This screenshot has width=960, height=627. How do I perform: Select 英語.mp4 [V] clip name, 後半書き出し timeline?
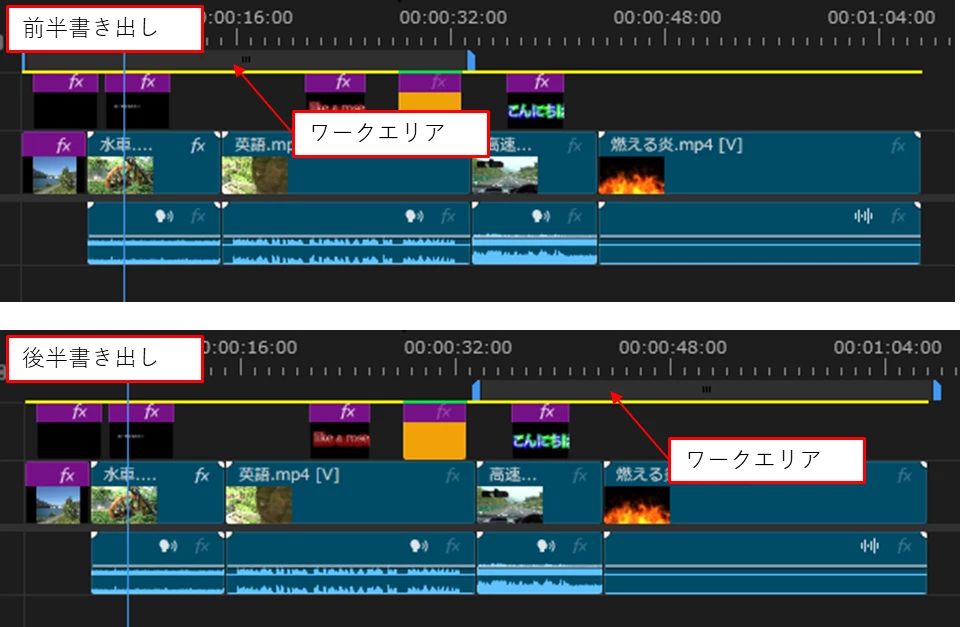click(x=288, y=475)
